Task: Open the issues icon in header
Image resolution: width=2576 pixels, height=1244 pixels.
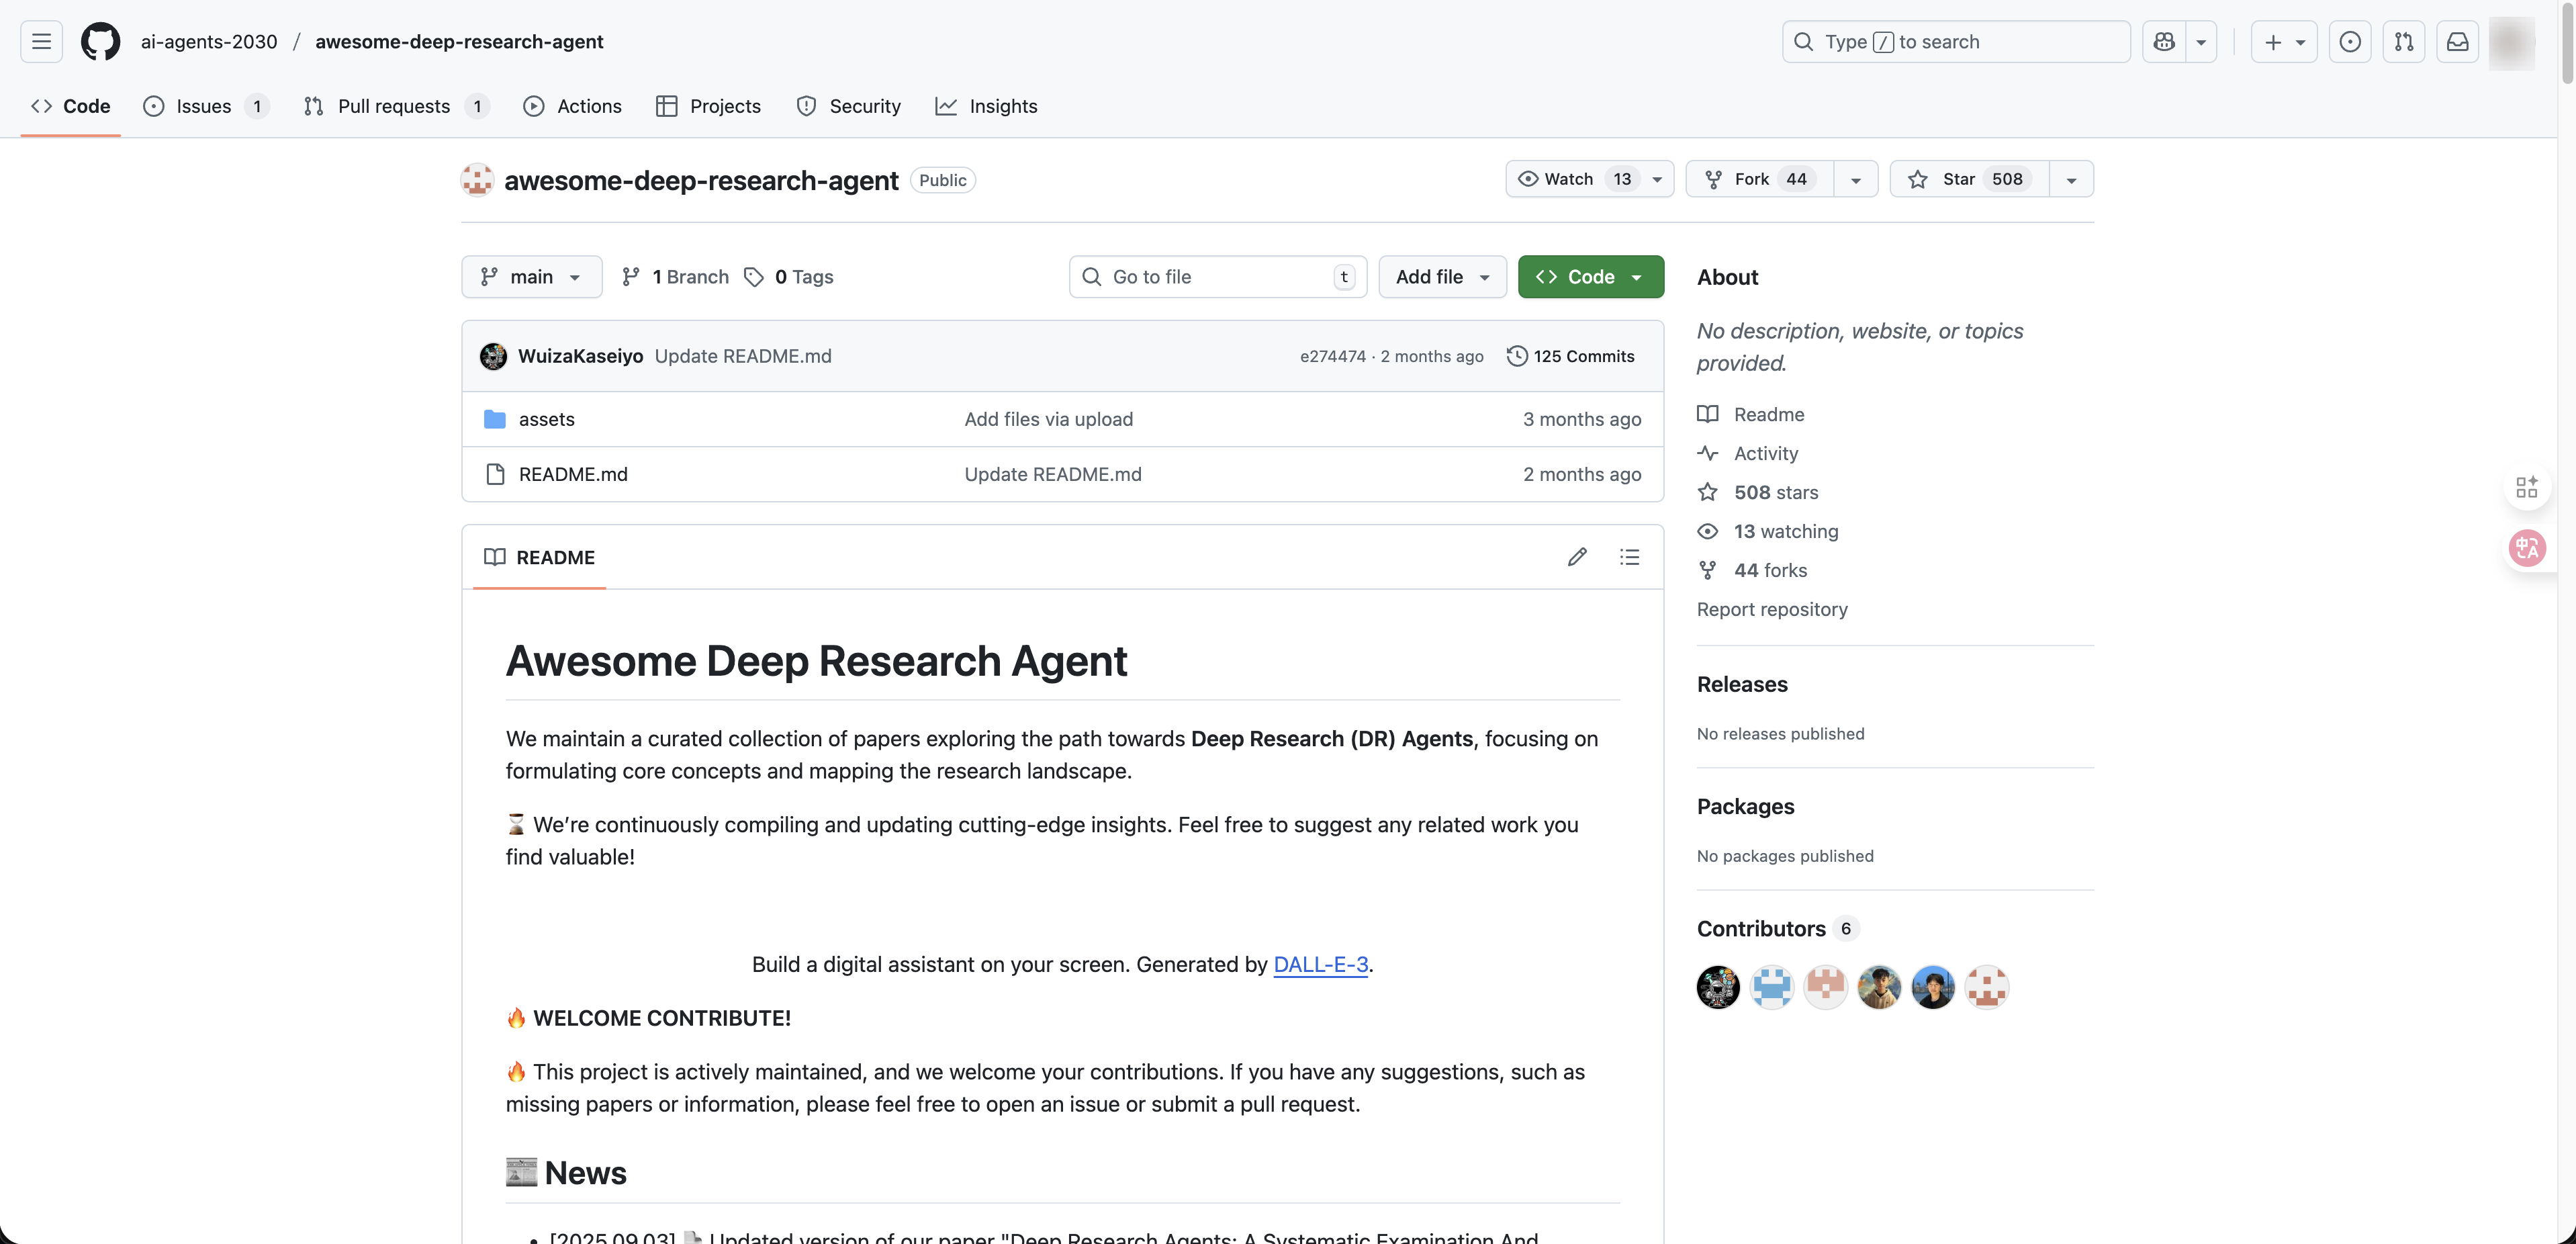Action: click(2350, 41)
